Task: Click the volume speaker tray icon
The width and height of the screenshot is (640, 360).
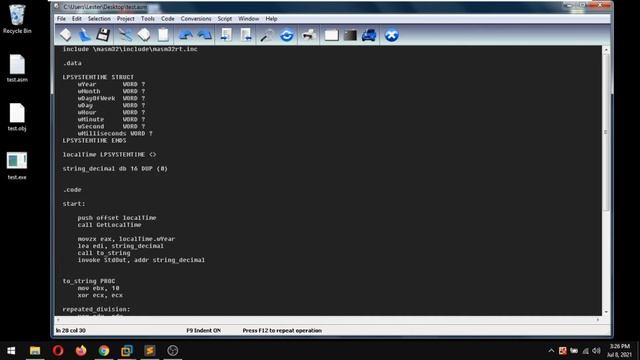Action: point(596,351)
